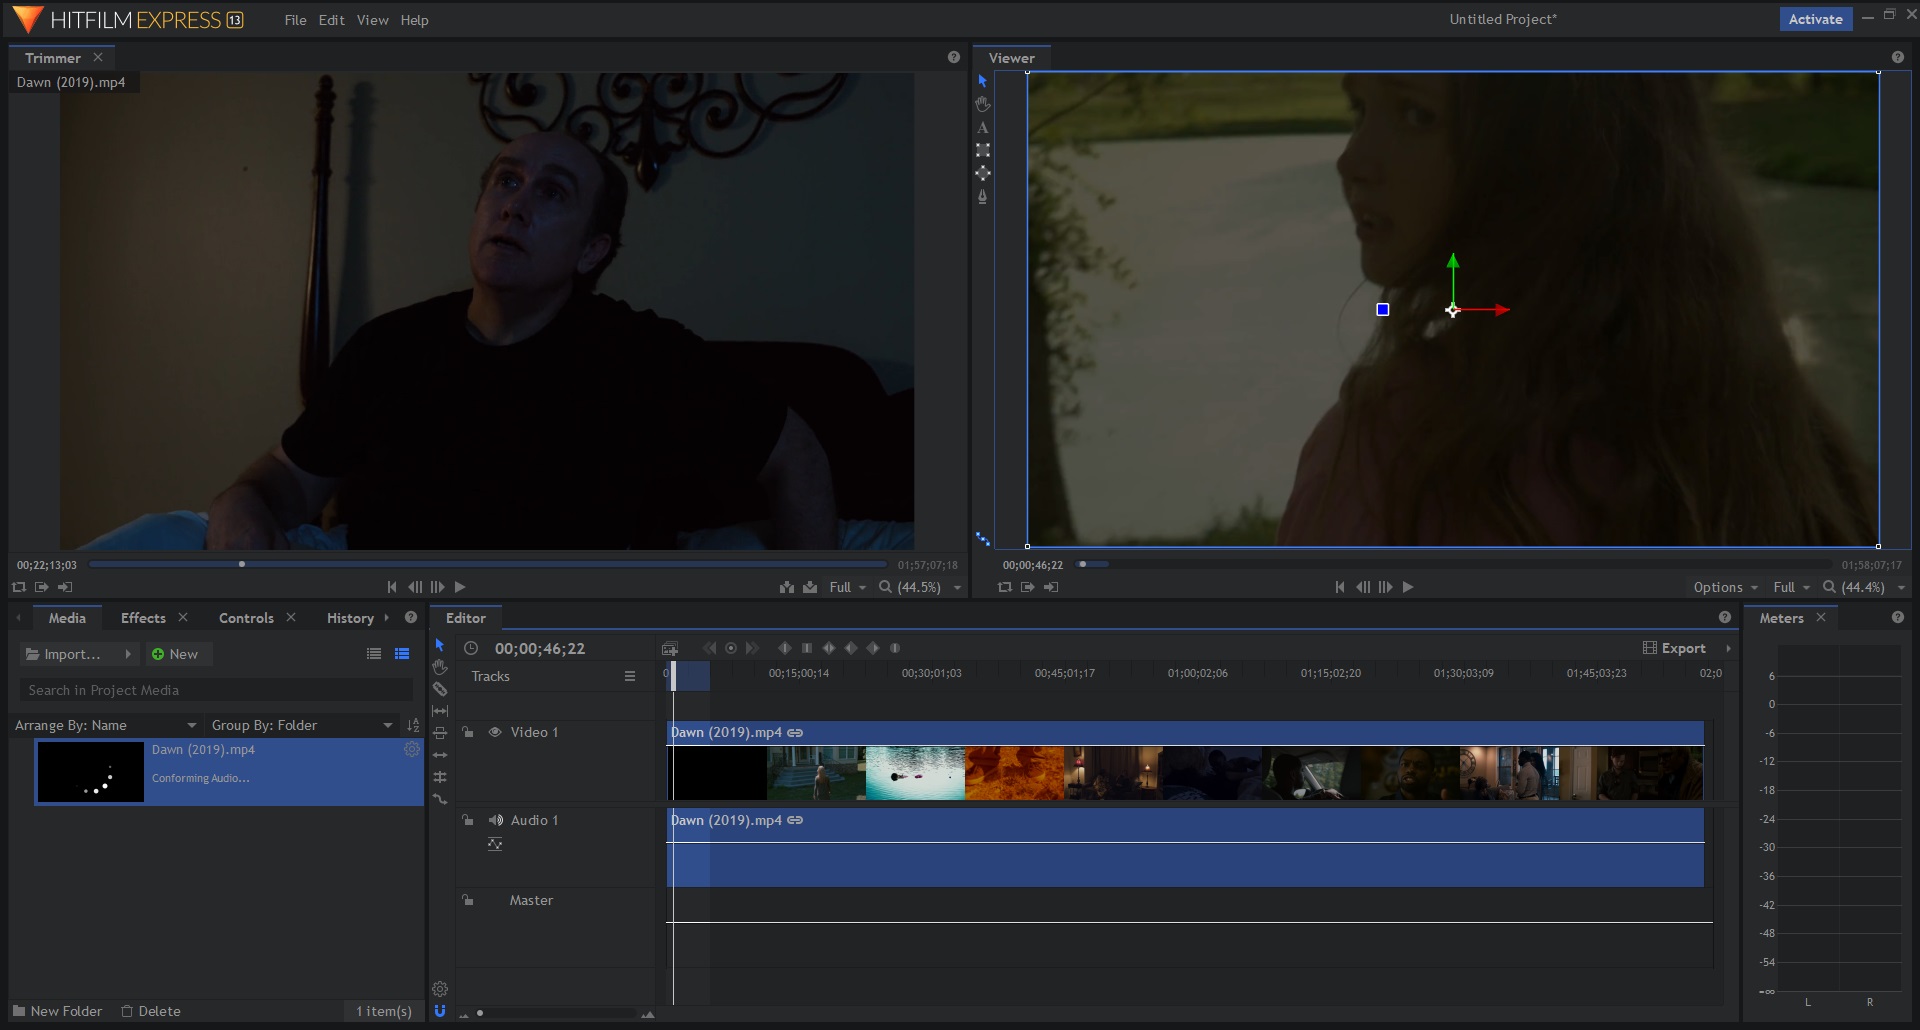Set Viewer out point
Screen dimensions: 1920x1030
point(1051,587)
